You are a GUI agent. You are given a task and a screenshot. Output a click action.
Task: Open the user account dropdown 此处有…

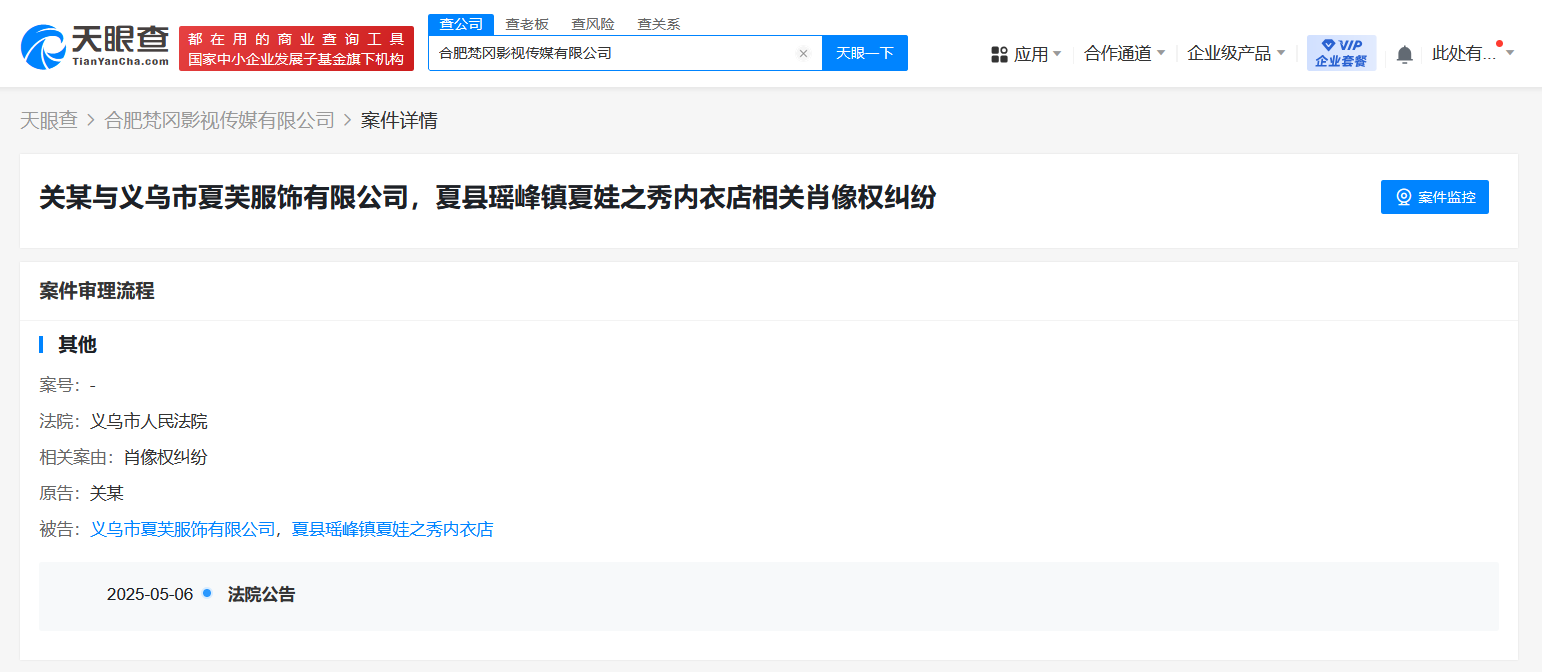pos(1473,54)
